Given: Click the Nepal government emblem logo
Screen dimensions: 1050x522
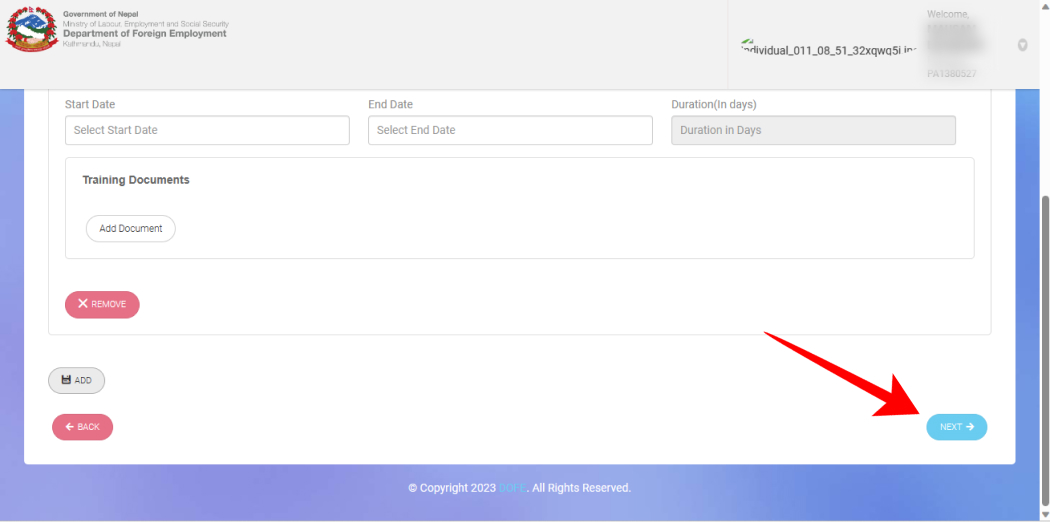Looking at the screenshot, I should (x=31, y=29).
